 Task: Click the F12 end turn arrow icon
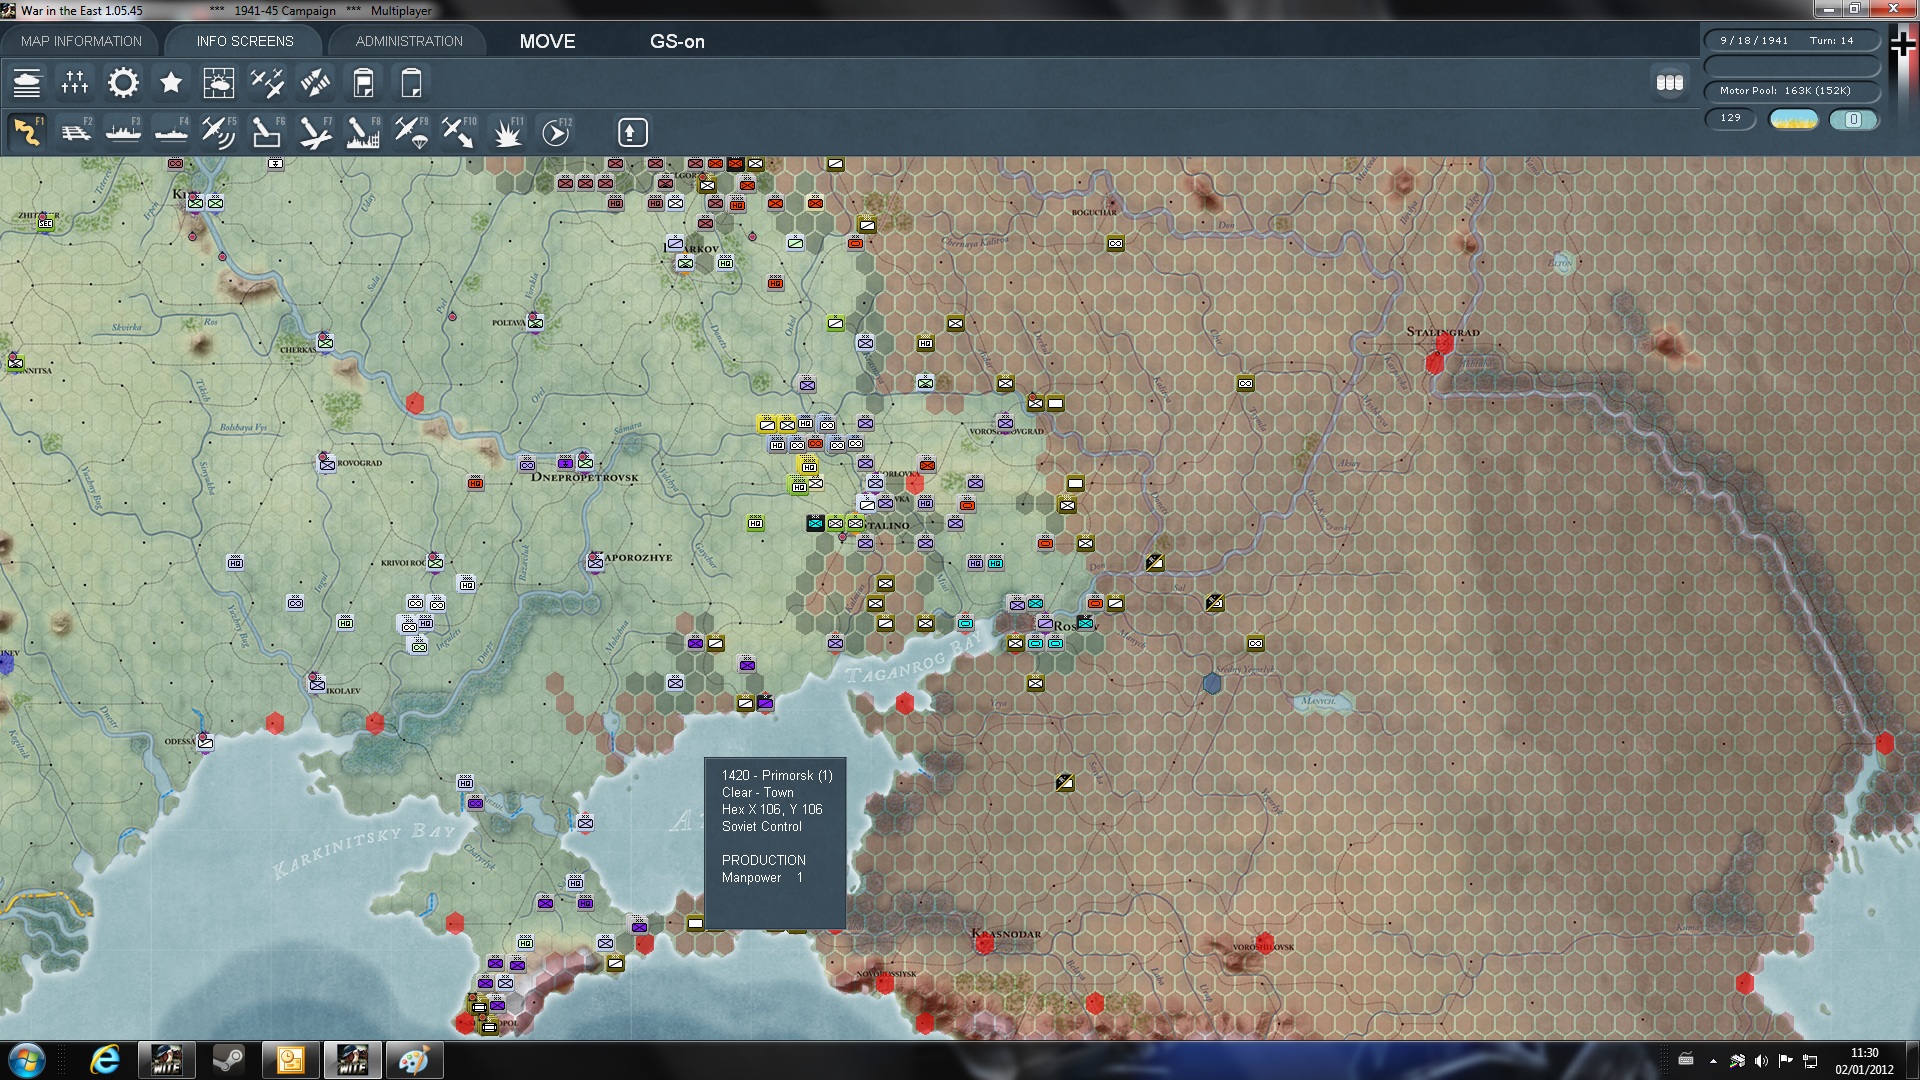click(556, 132)
